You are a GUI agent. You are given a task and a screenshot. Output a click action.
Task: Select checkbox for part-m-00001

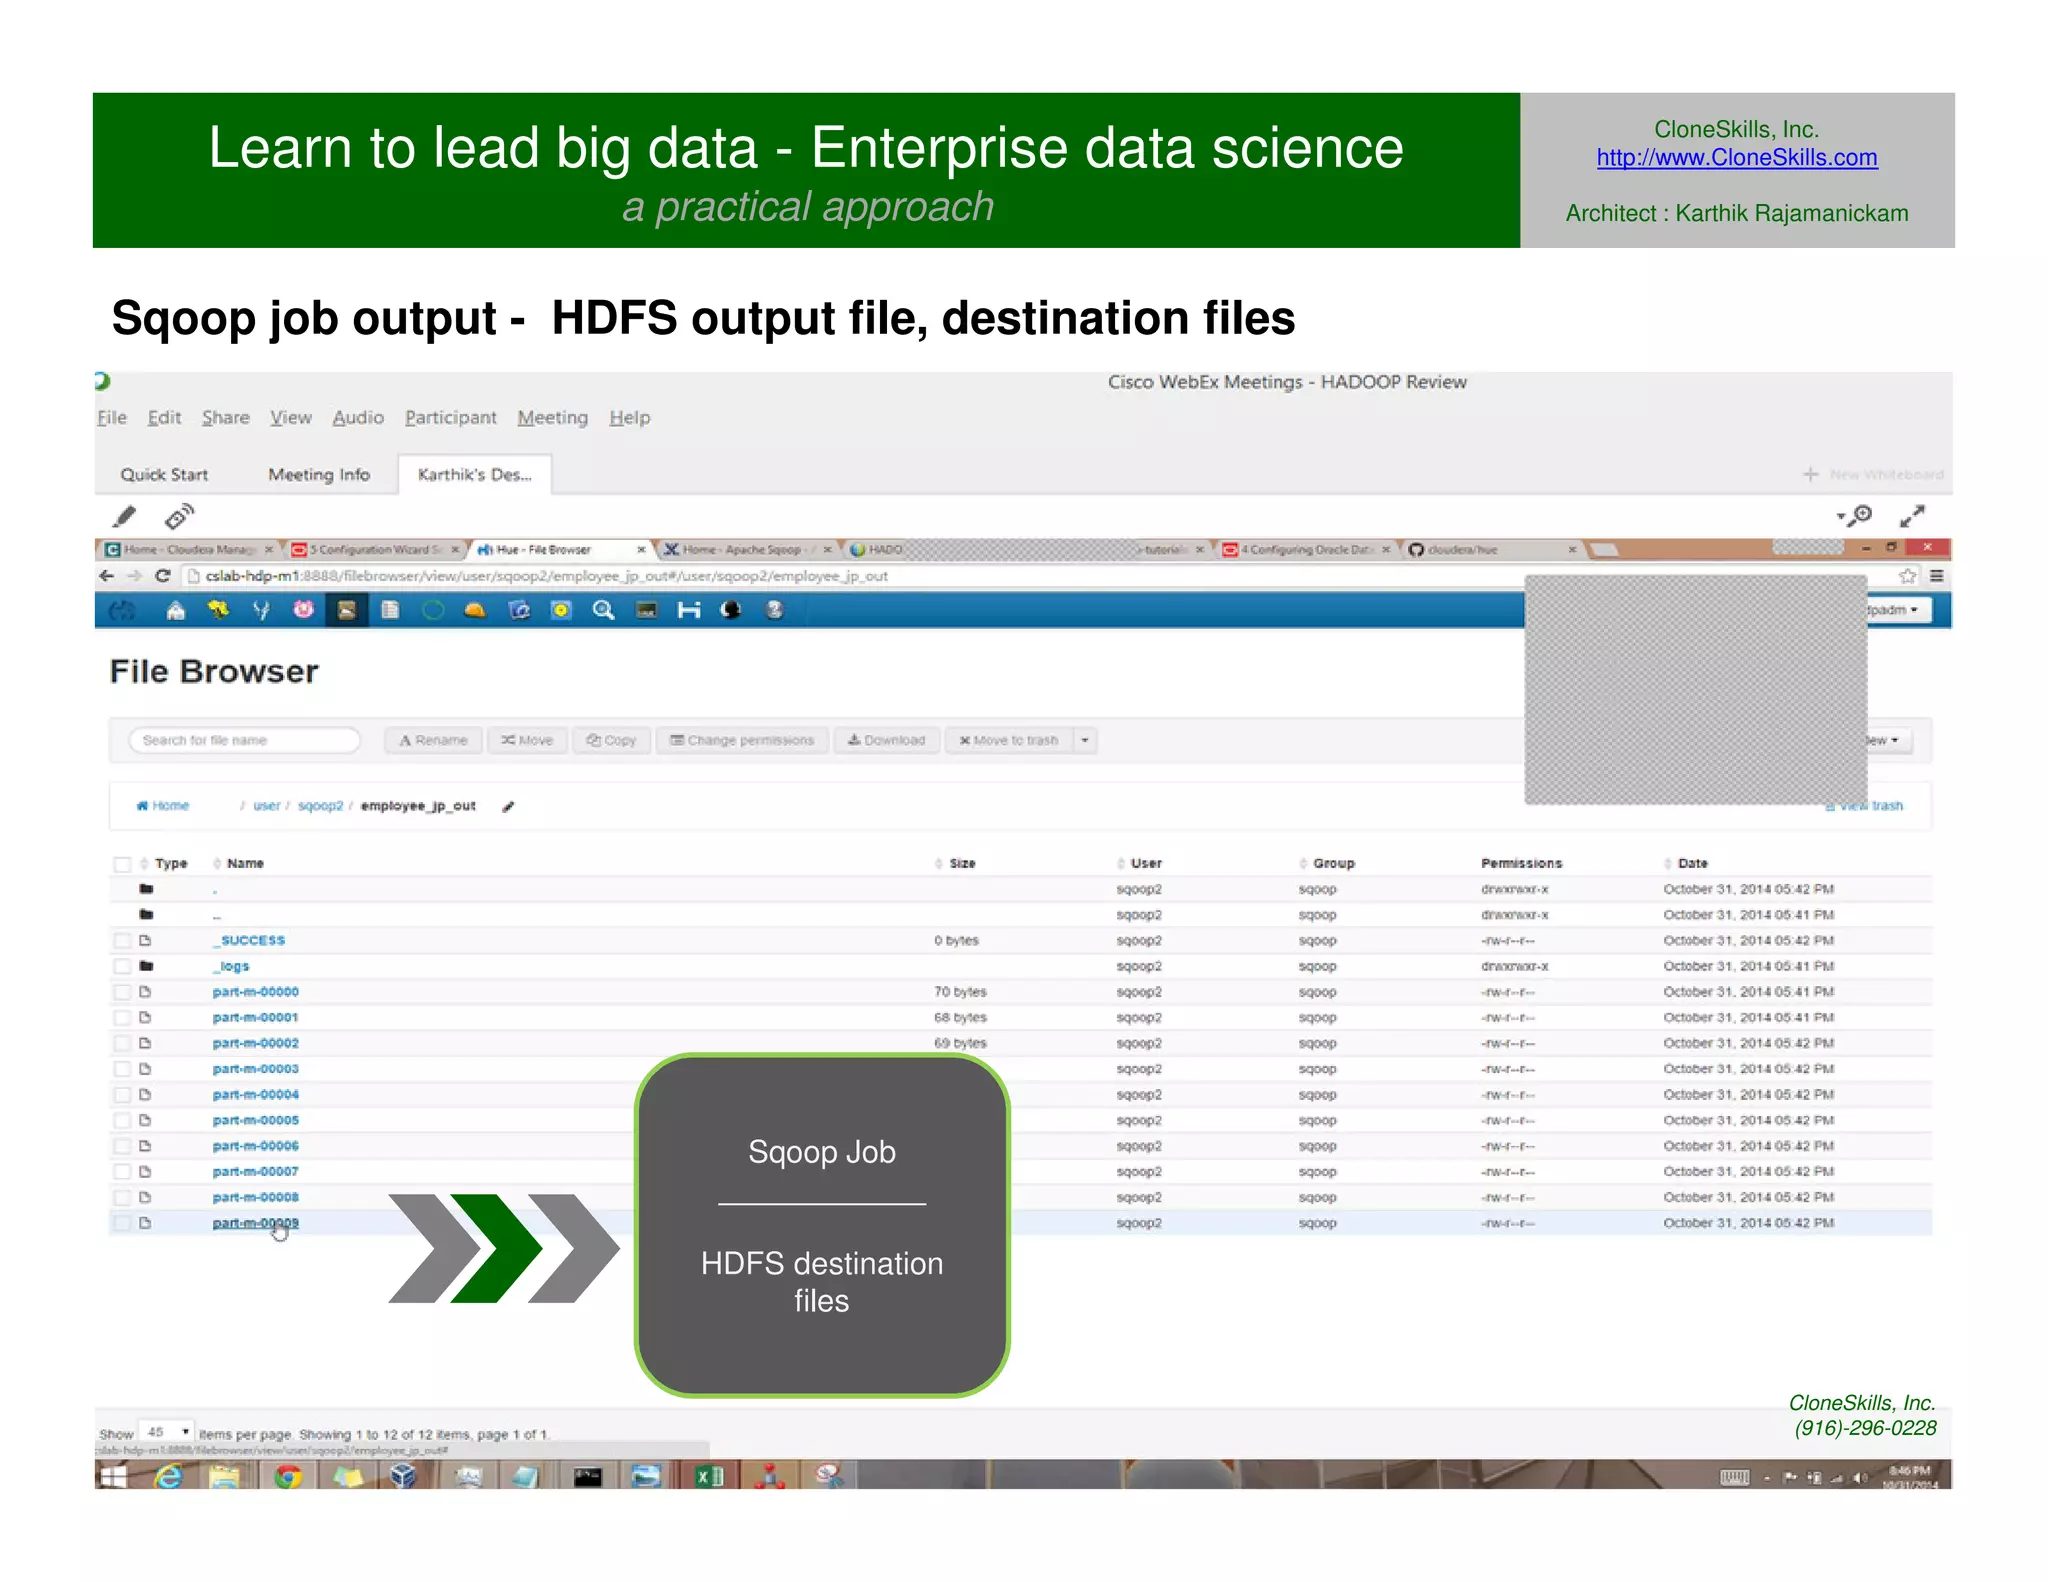point(122,1018)
